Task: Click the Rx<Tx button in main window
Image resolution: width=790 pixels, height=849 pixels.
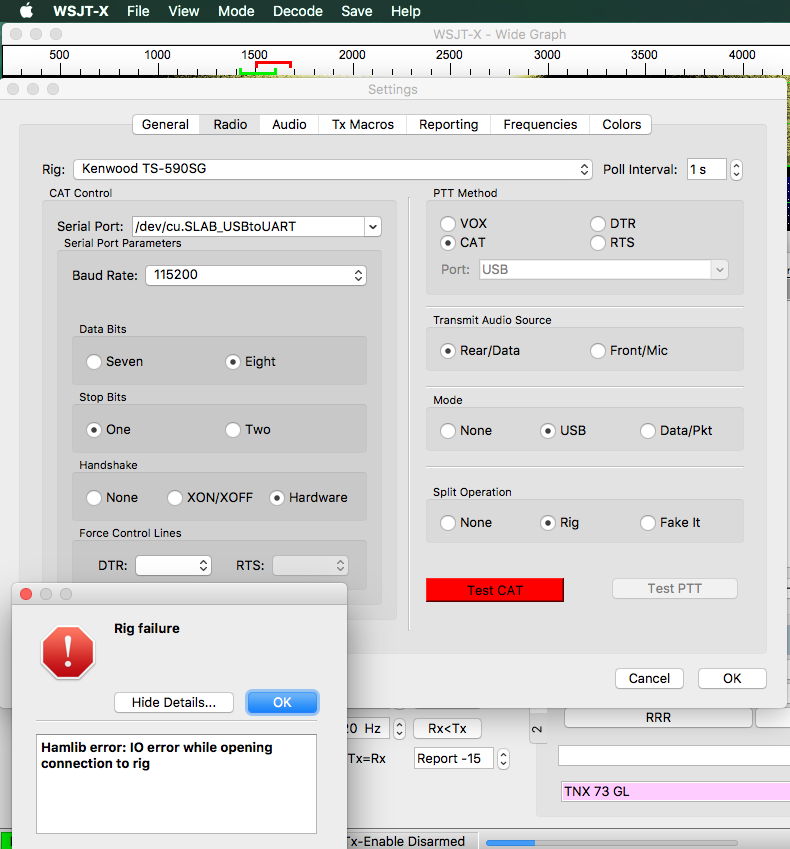Action: click(447, 729)
